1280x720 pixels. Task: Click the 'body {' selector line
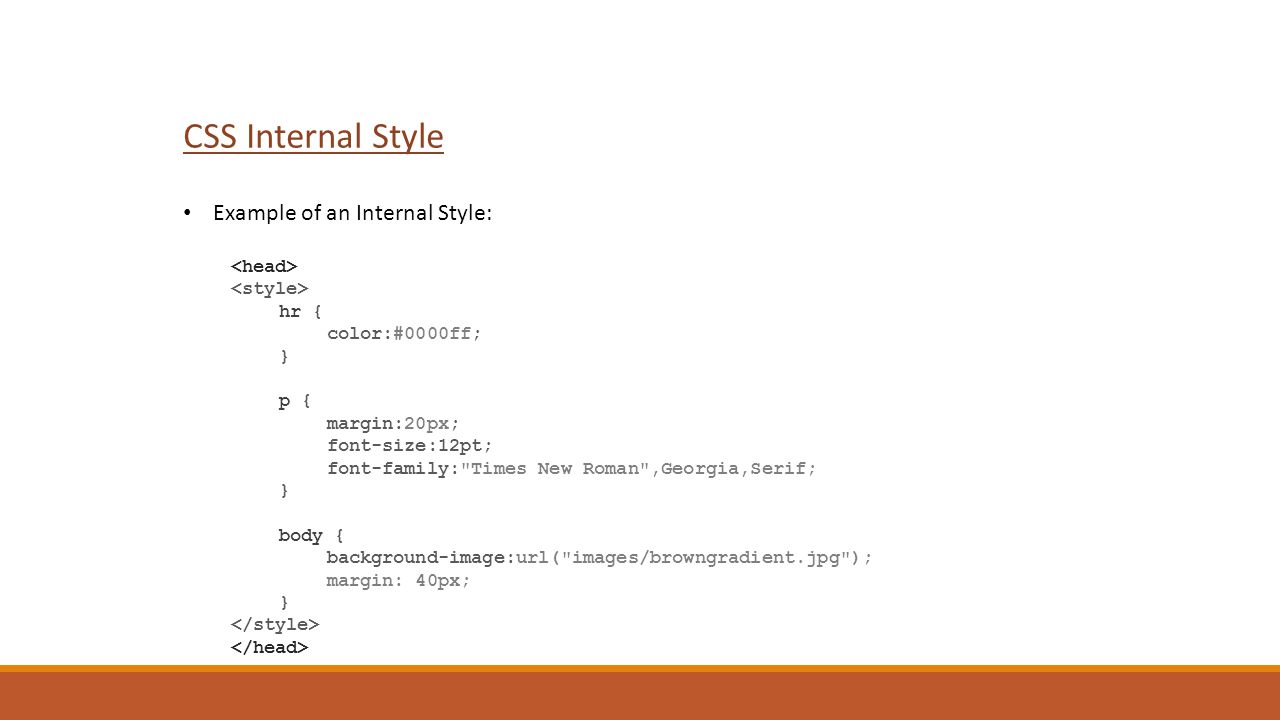pyautogui.click(x=311, y=535)
